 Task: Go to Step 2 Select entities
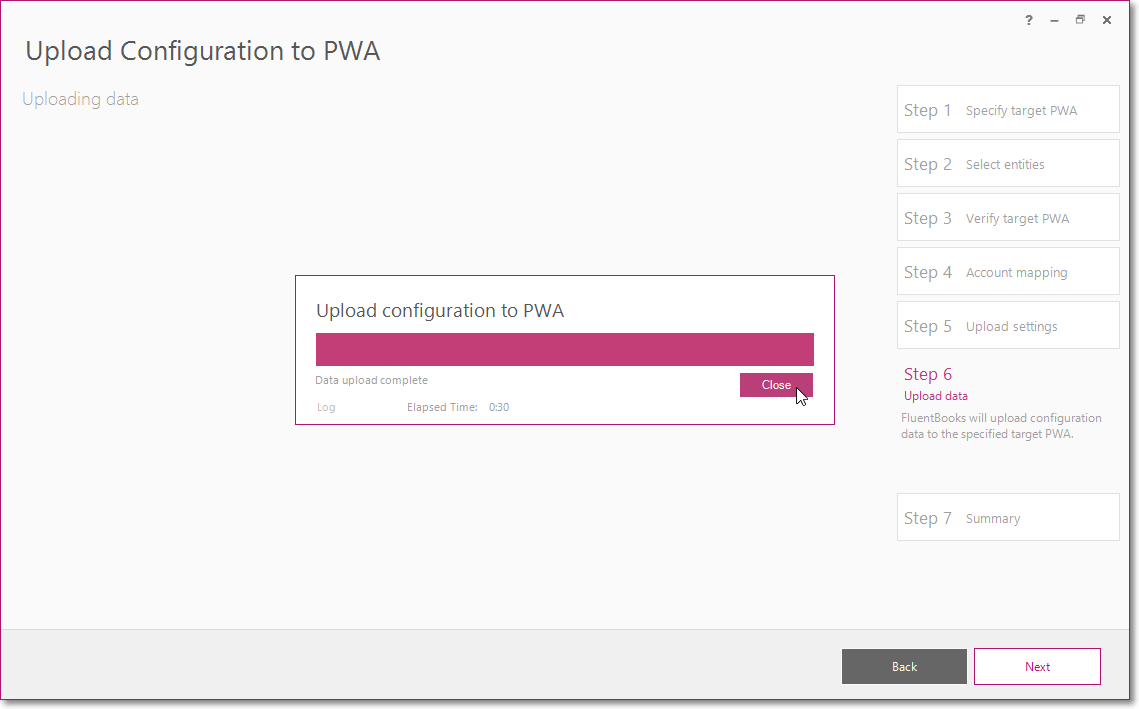coord(1008,163)
